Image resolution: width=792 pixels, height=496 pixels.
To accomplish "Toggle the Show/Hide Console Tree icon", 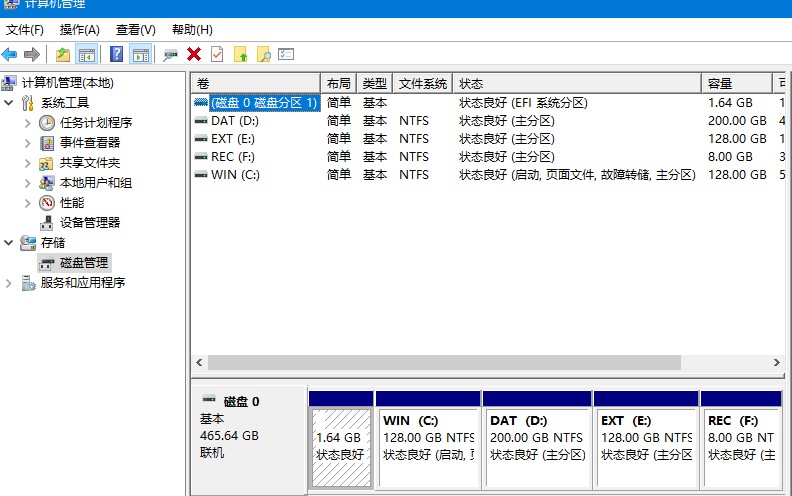I will coord(86,54).
